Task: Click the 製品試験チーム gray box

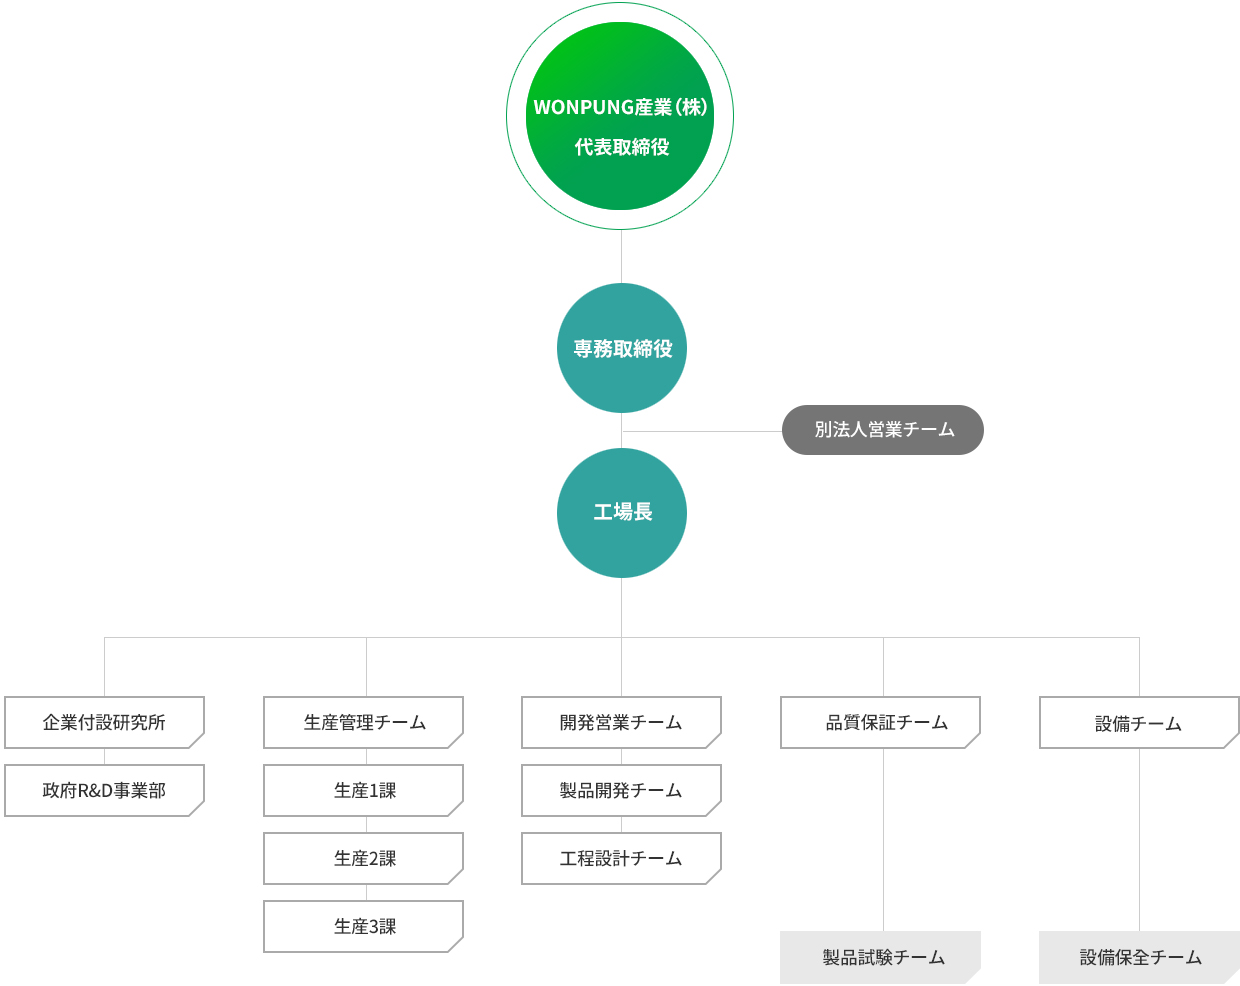Action: pyautogui.click(x=881, y=957)
